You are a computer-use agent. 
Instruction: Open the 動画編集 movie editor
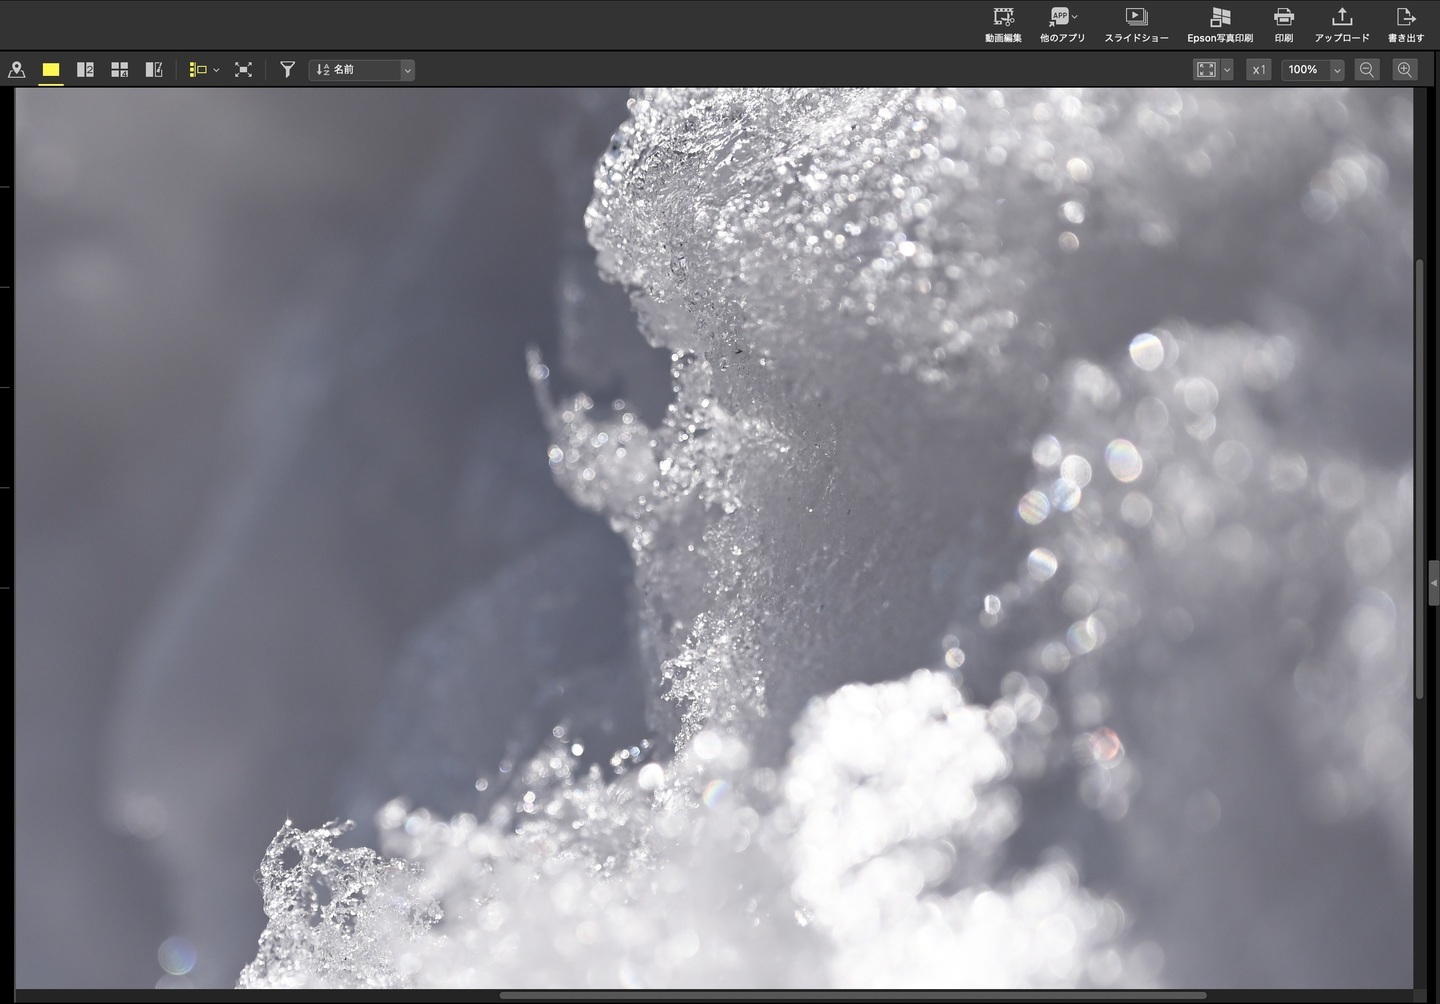click(1003, 24)
